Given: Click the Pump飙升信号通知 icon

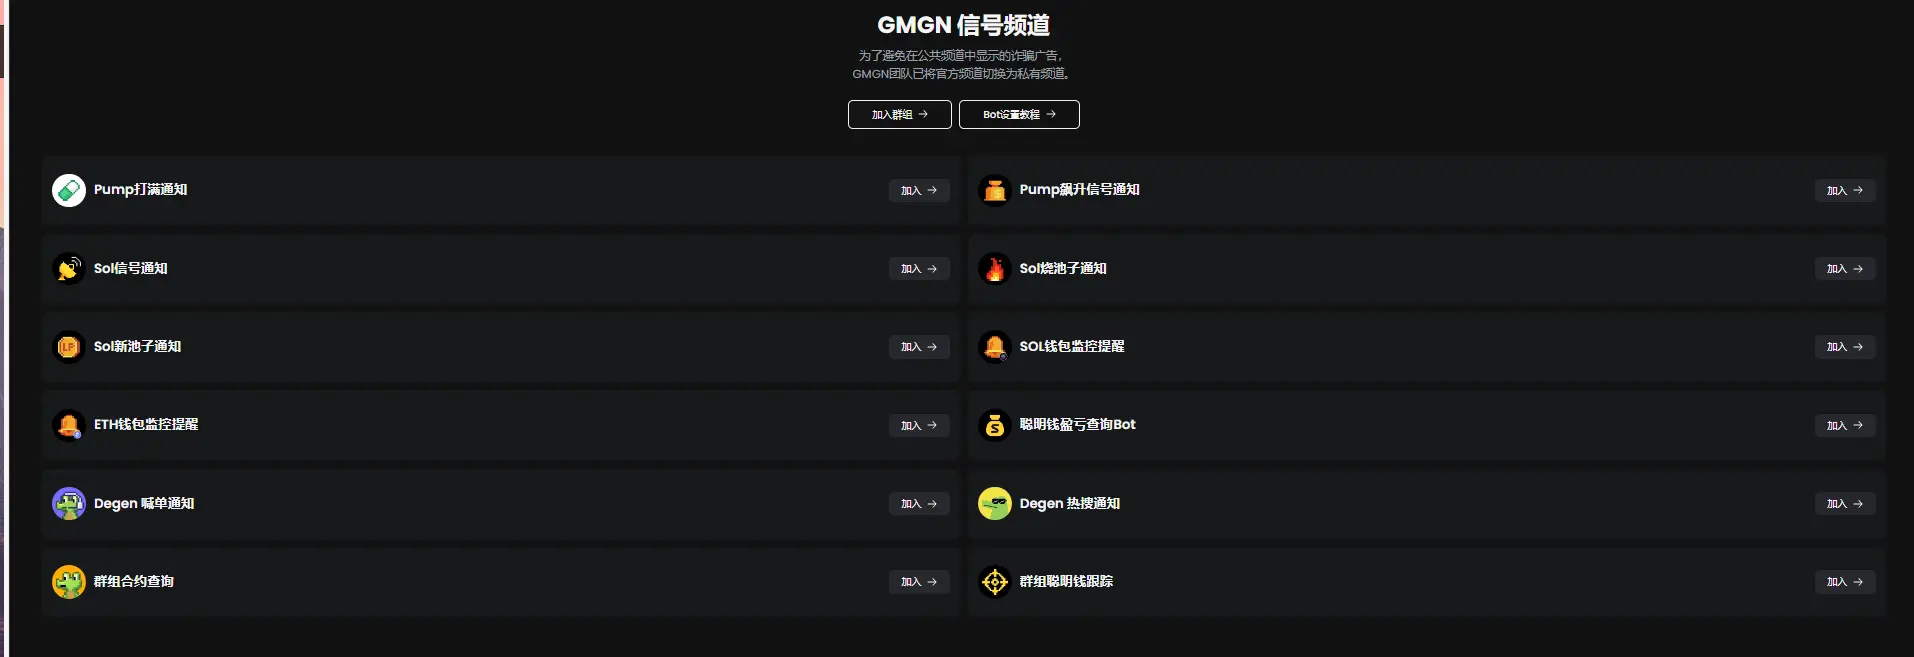Looking at the screenshot, I should point(994,190).
